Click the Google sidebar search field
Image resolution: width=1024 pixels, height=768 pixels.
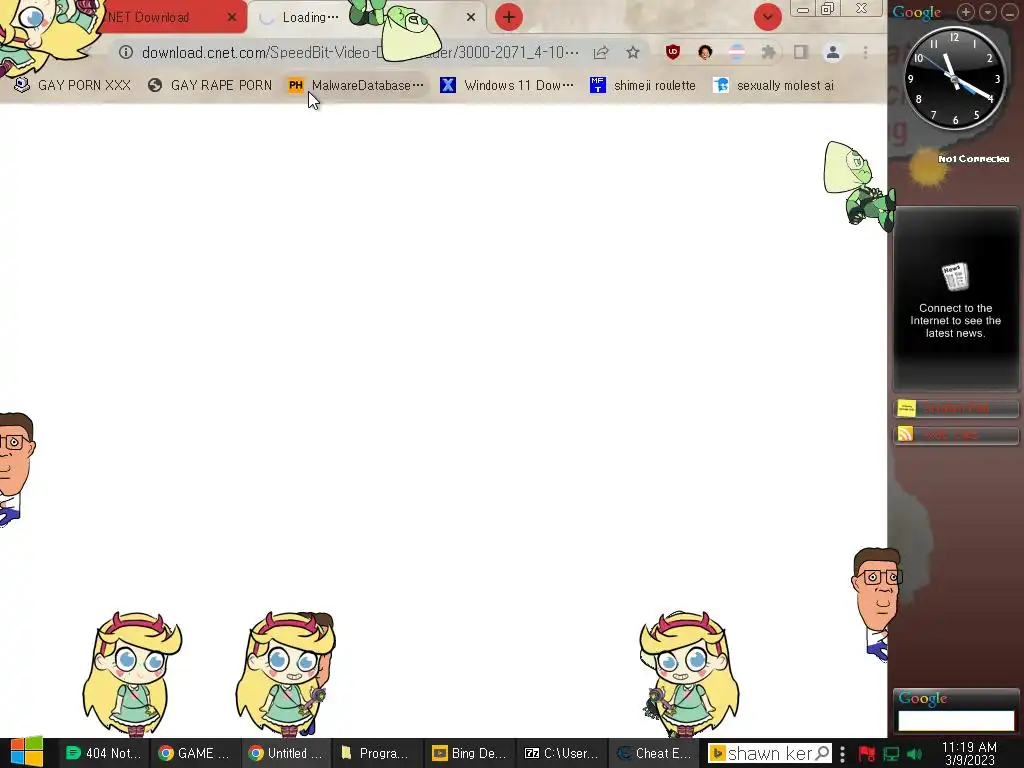(956, 720)
